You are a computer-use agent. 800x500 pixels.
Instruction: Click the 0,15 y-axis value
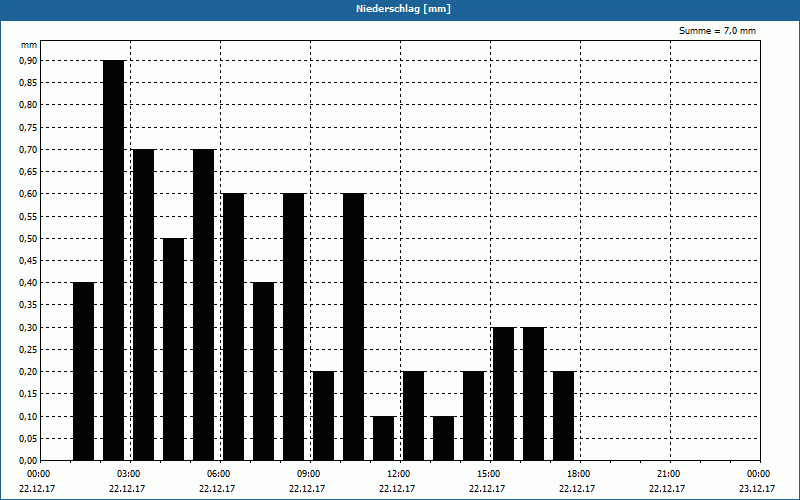28,394
